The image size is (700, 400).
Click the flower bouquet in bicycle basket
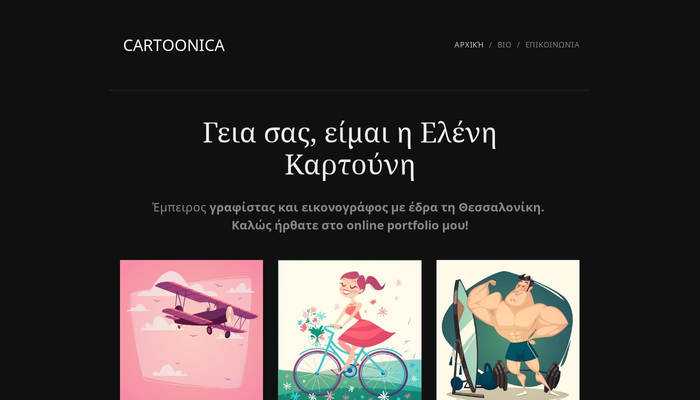pos(313,325)
